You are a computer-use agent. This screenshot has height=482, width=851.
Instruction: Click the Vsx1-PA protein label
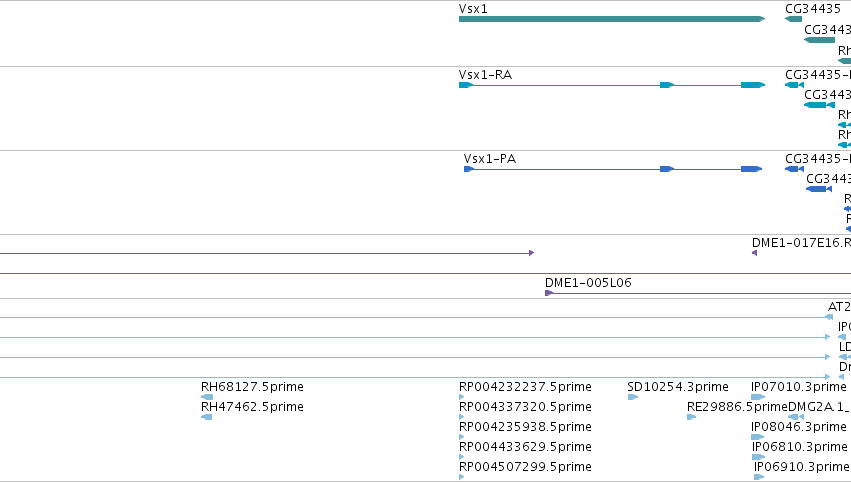490,159
